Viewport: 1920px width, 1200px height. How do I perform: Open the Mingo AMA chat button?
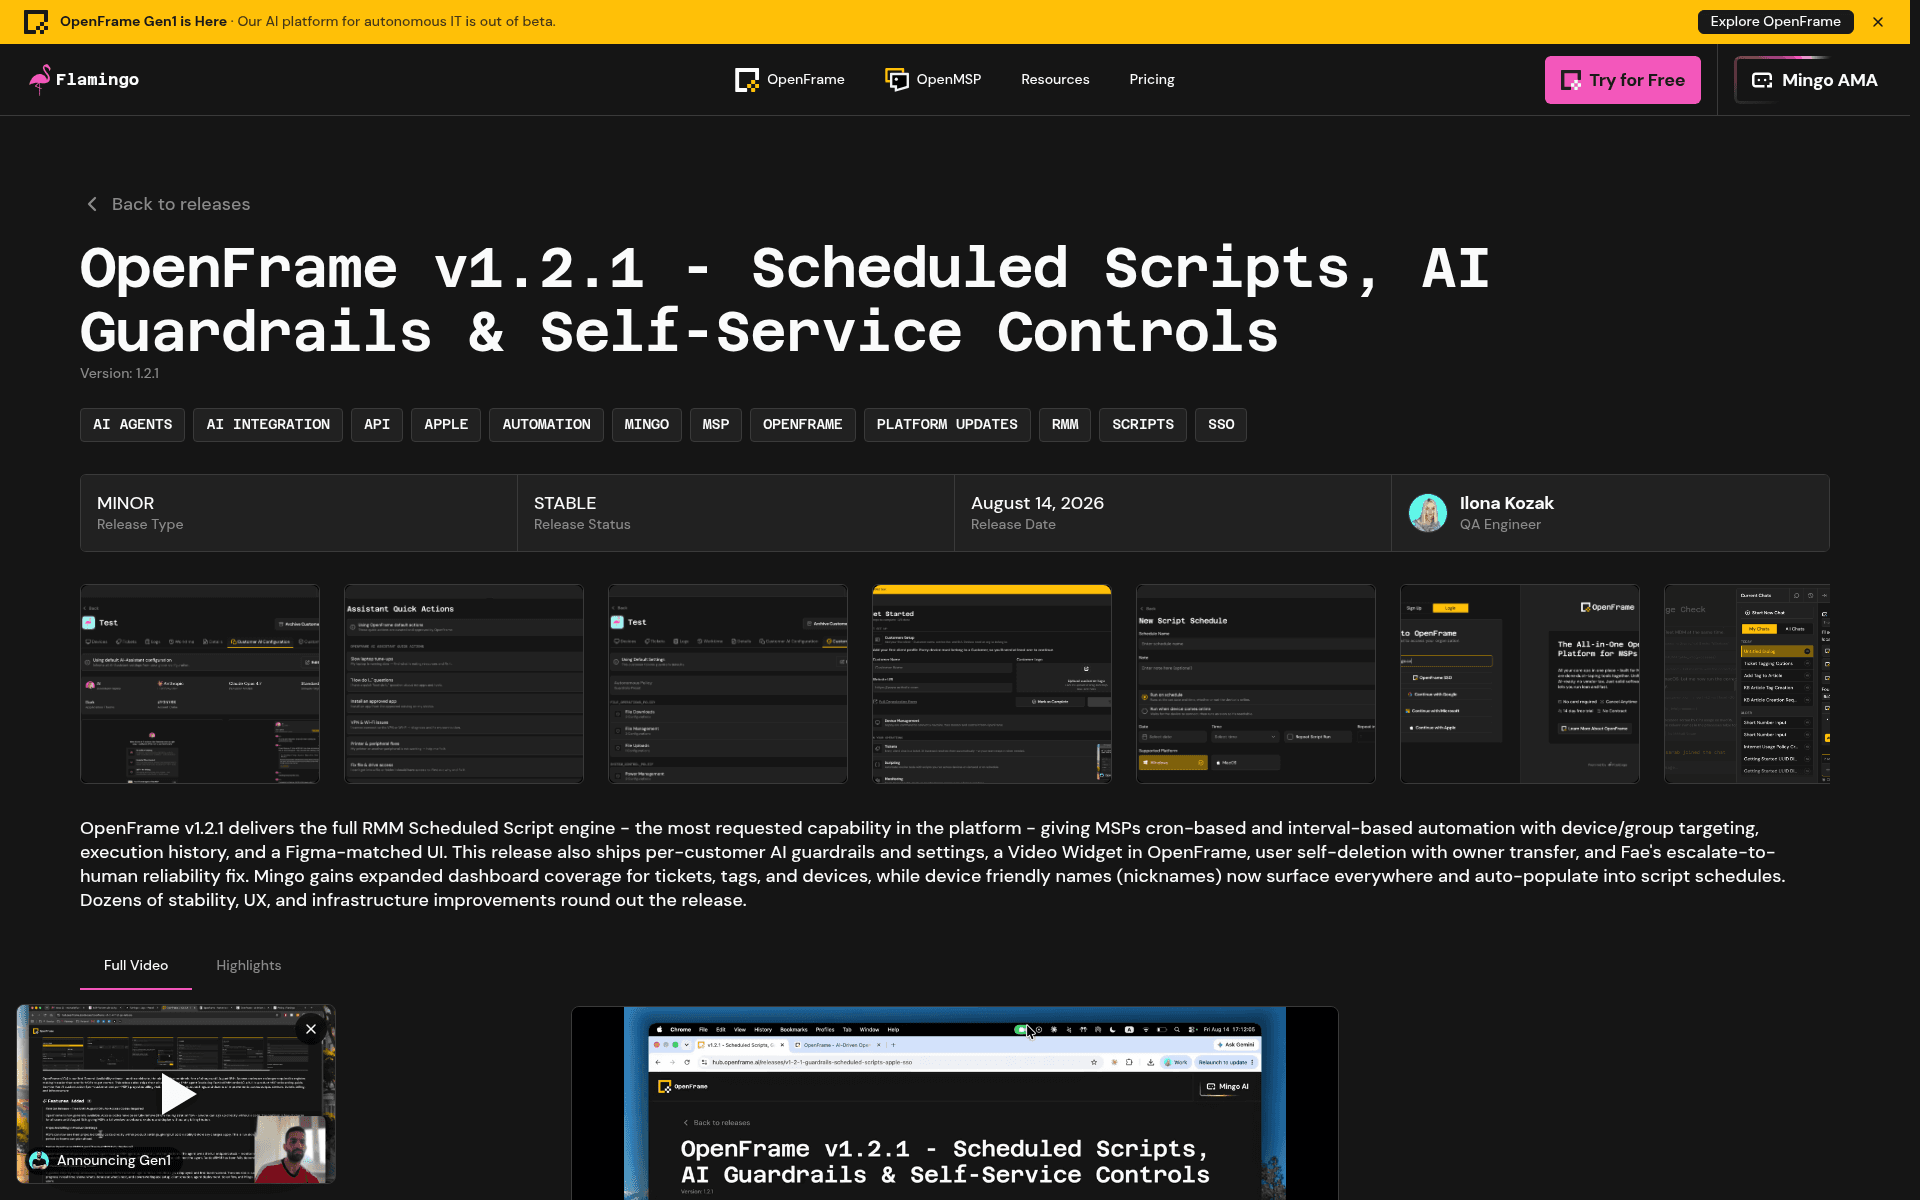point(1814,80)
